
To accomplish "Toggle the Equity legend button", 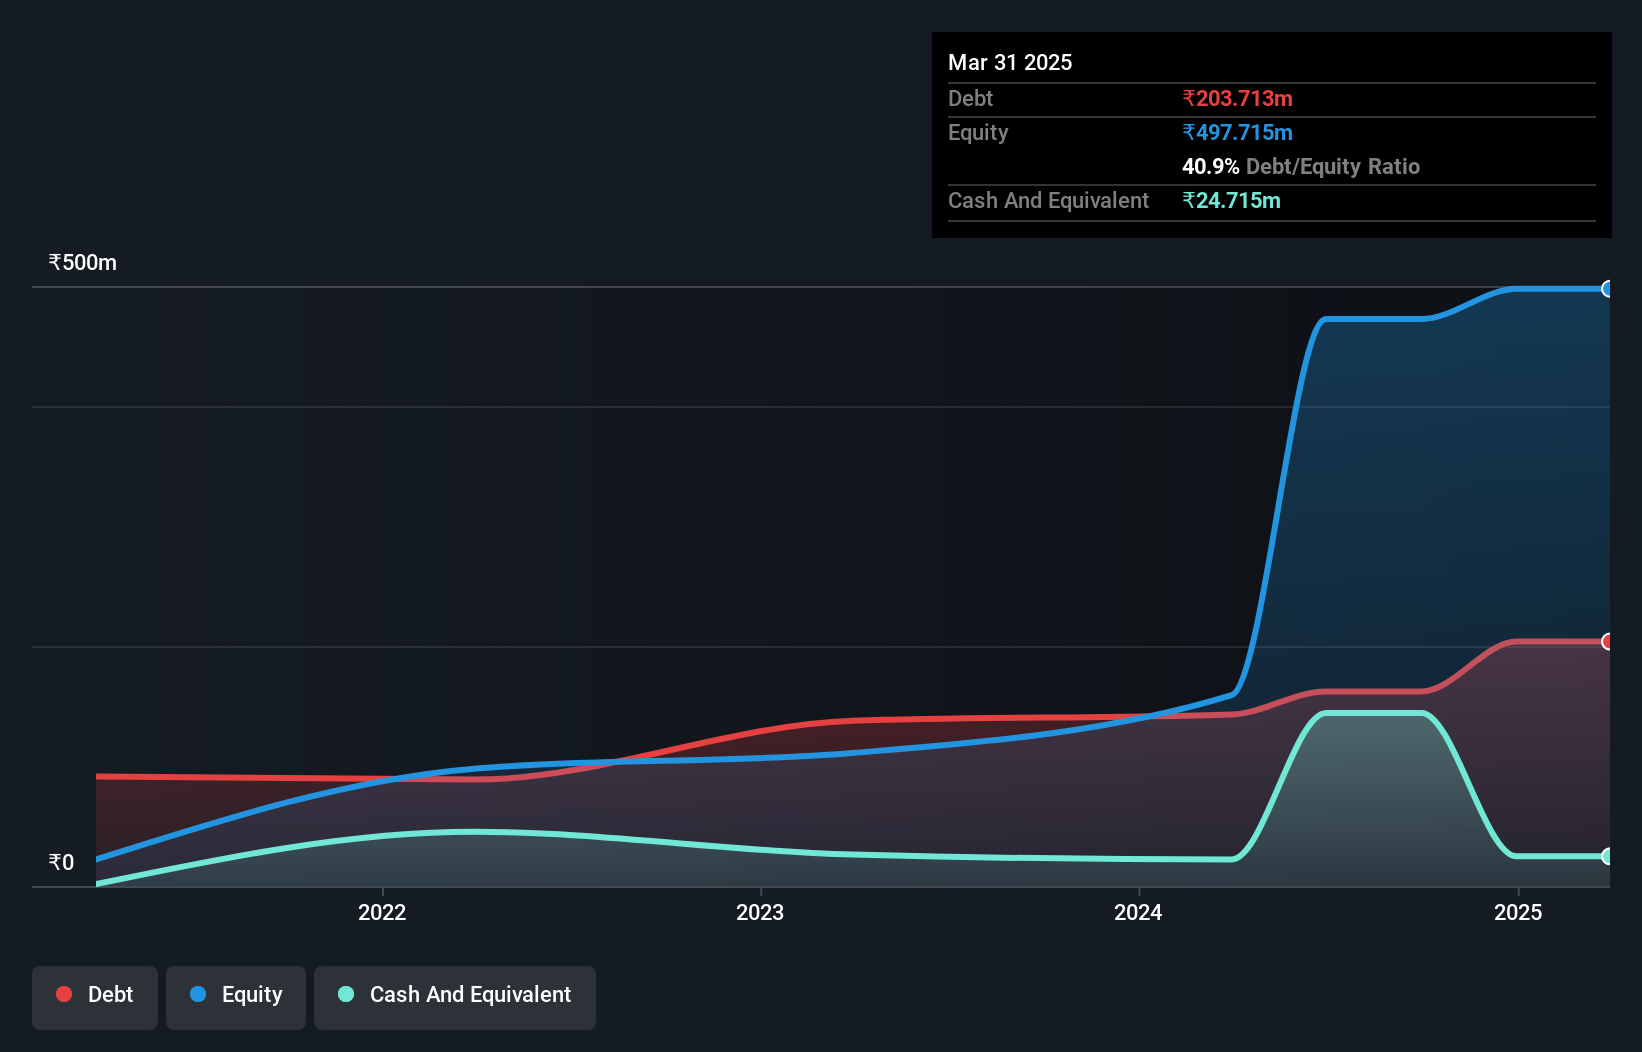I will click(x=236, y=997).
